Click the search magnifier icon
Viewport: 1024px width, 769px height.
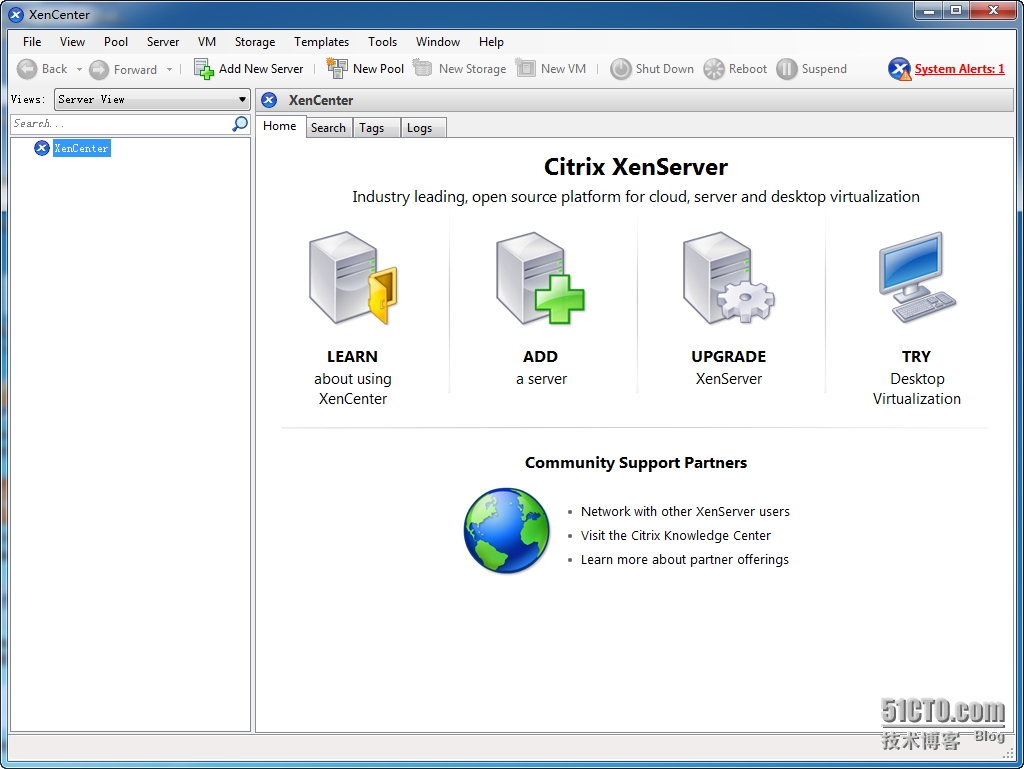pos(240,123)
